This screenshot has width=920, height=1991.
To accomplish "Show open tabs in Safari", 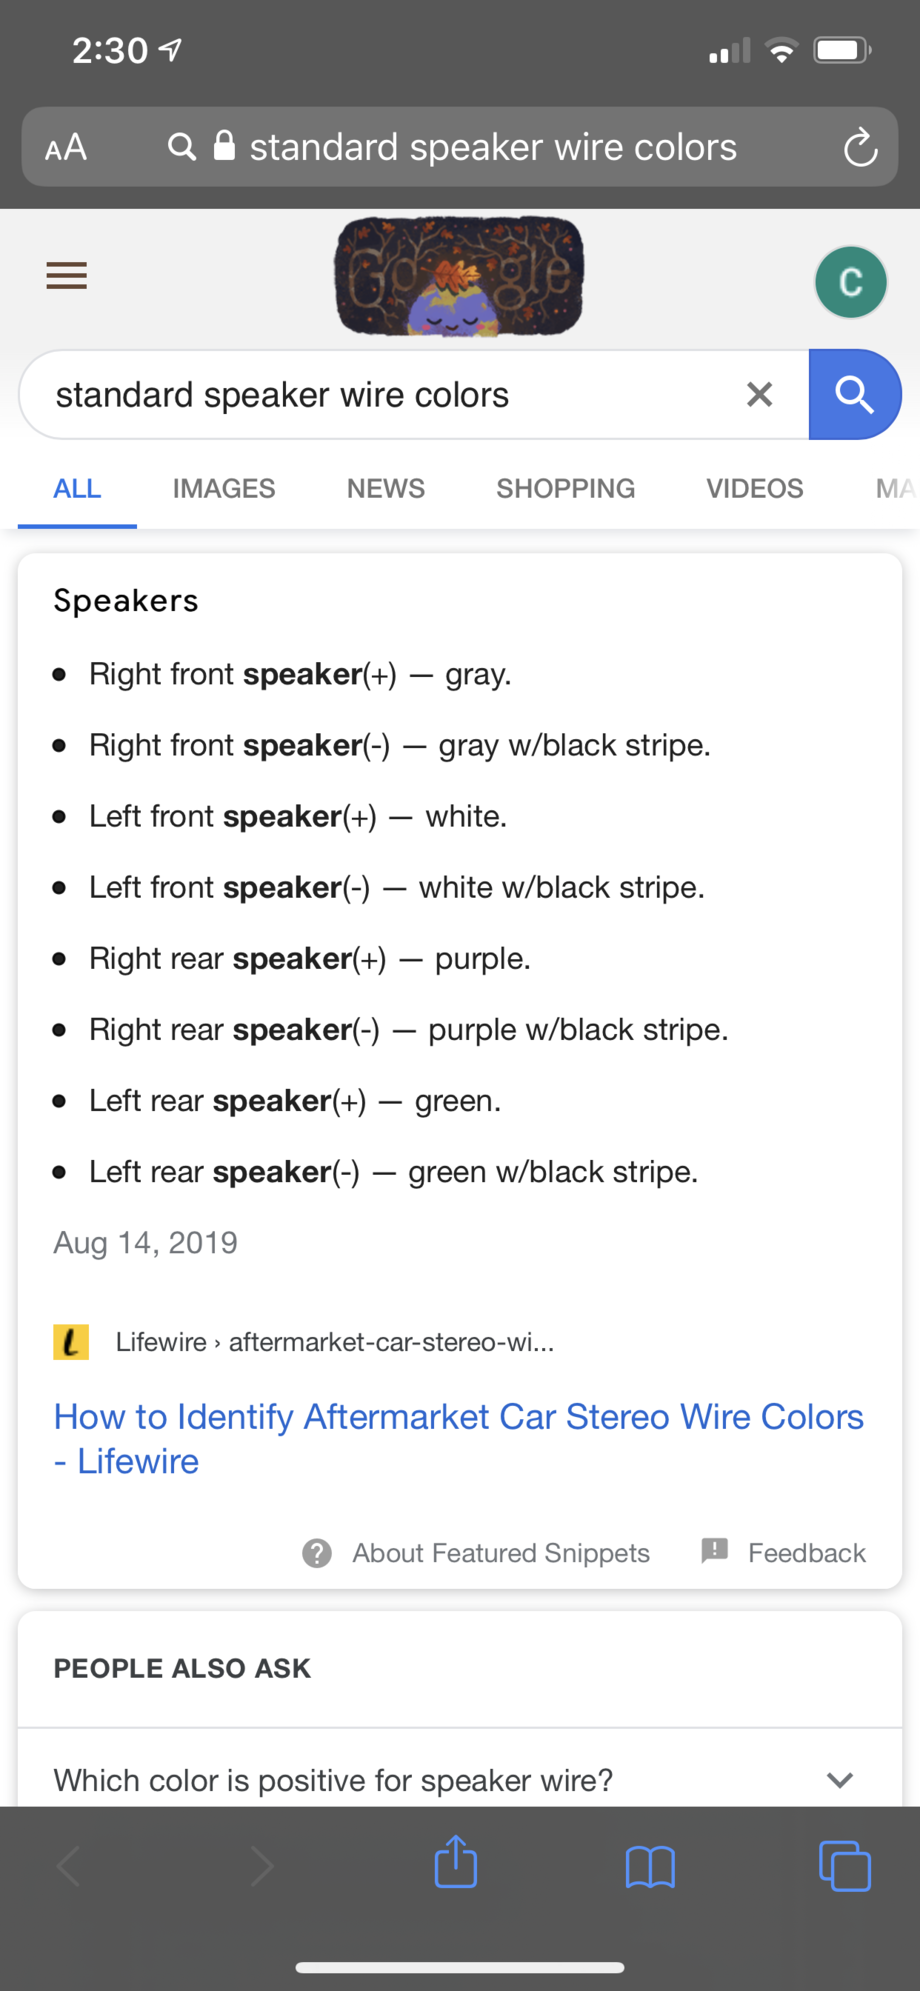I will tap(844, 1865).
